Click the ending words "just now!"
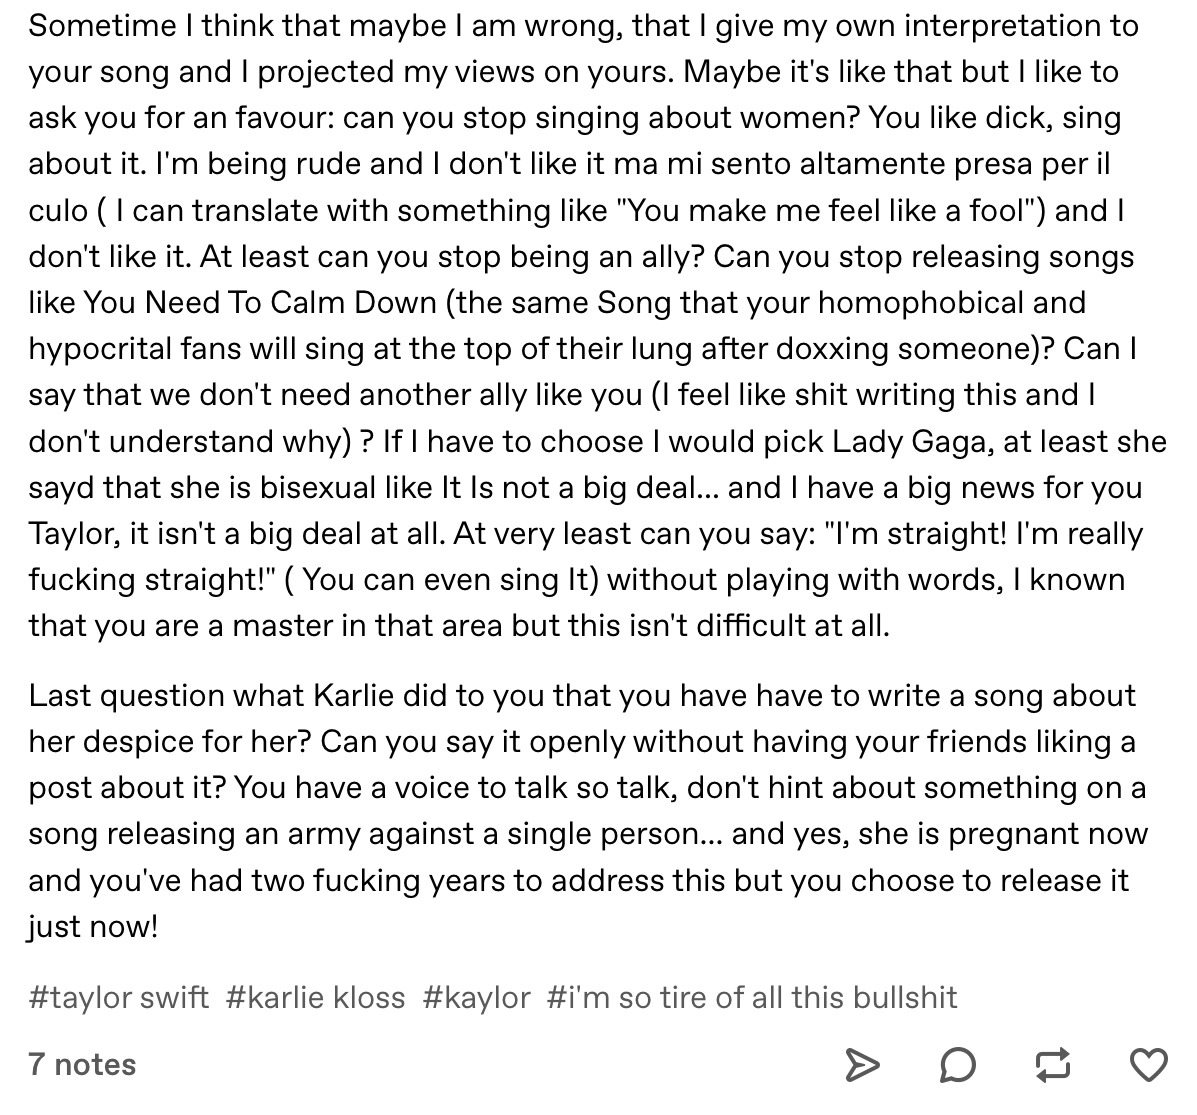Image resolution: width=1197 pixels, height=1115 pixels. point(93,927)
